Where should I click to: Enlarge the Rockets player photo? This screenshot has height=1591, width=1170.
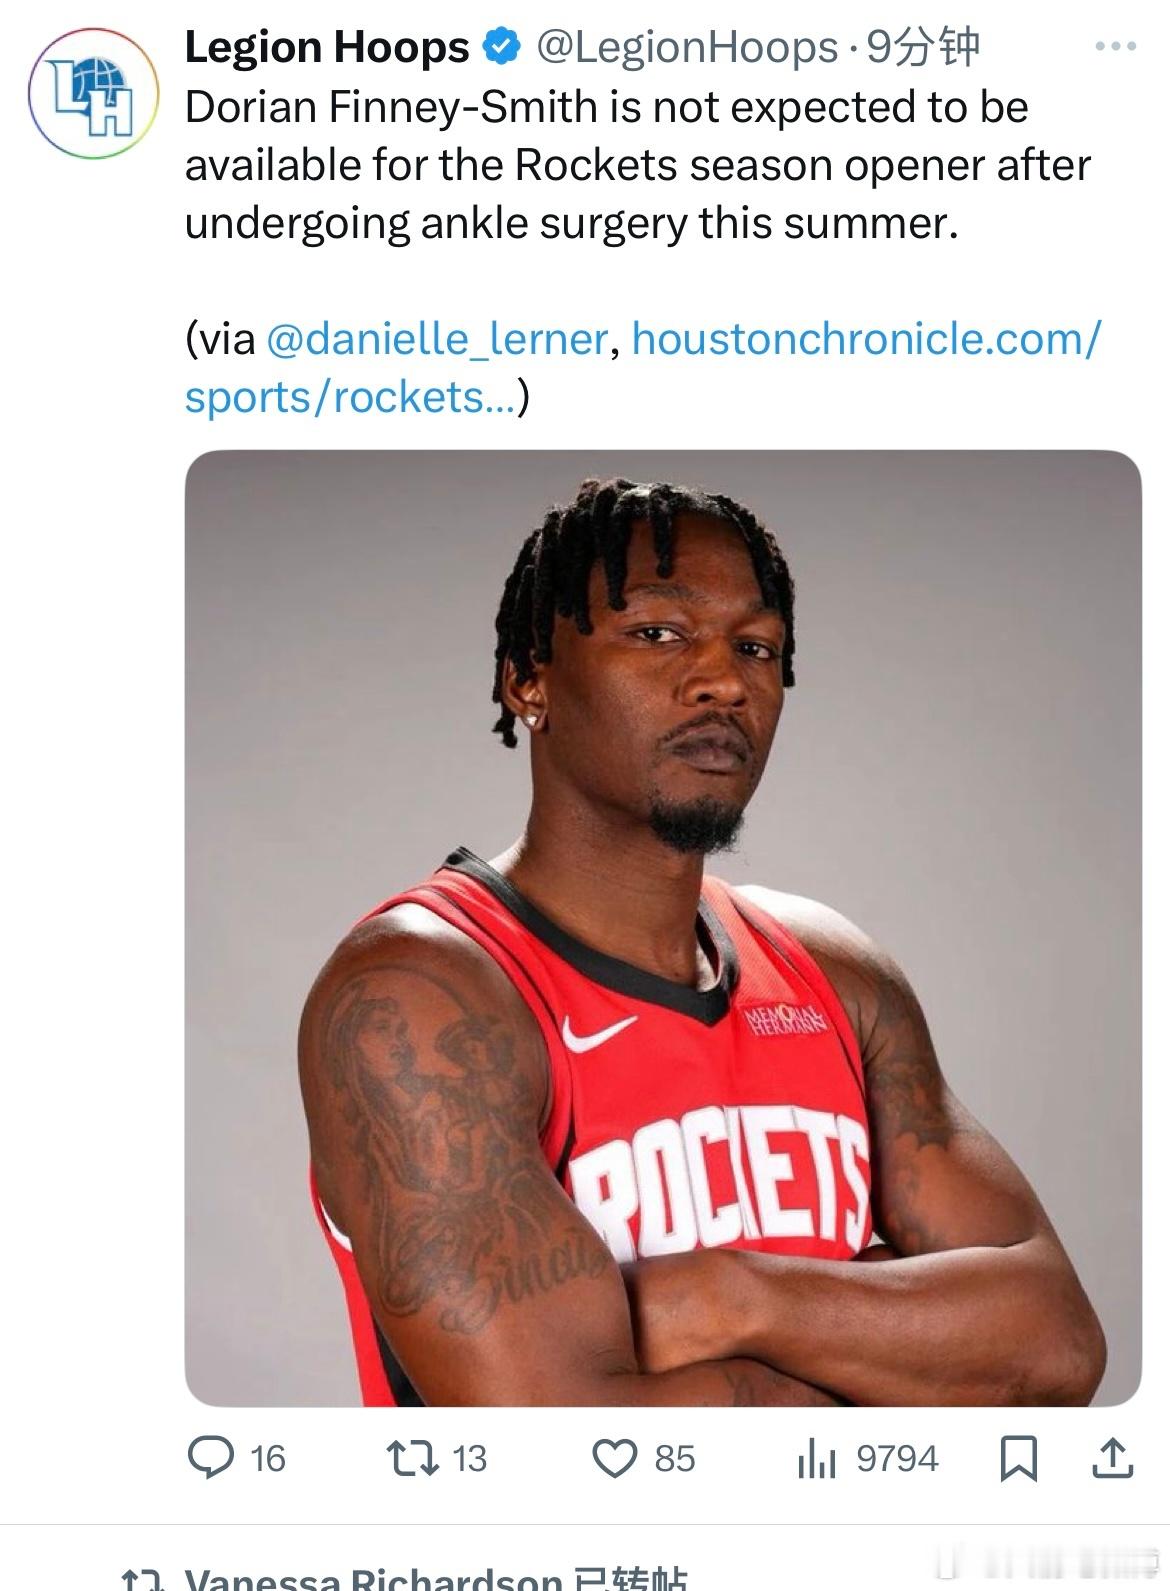663,928
